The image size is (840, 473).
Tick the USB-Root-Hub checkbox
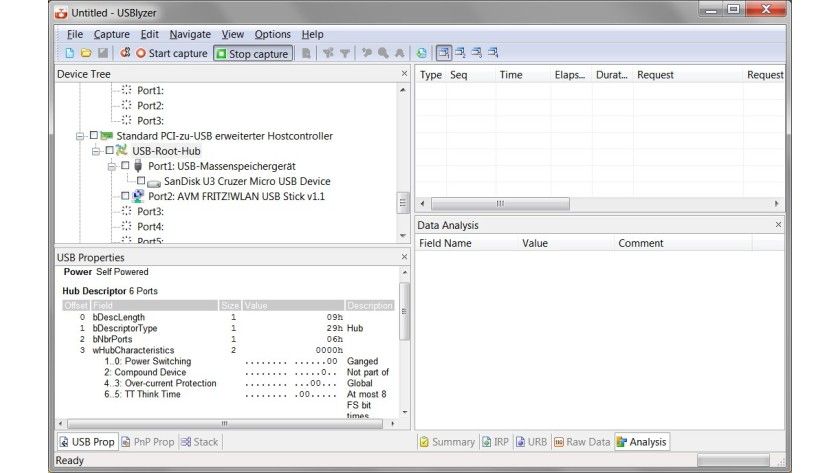109,150
